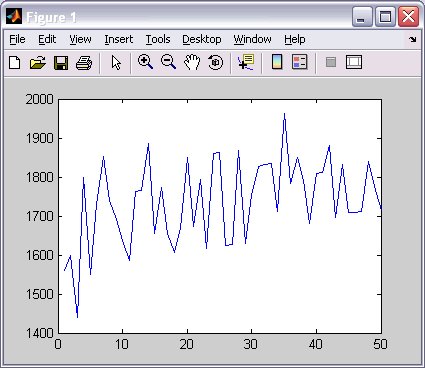Enable the Rotate 3D tool

click(x=215, y=62)
